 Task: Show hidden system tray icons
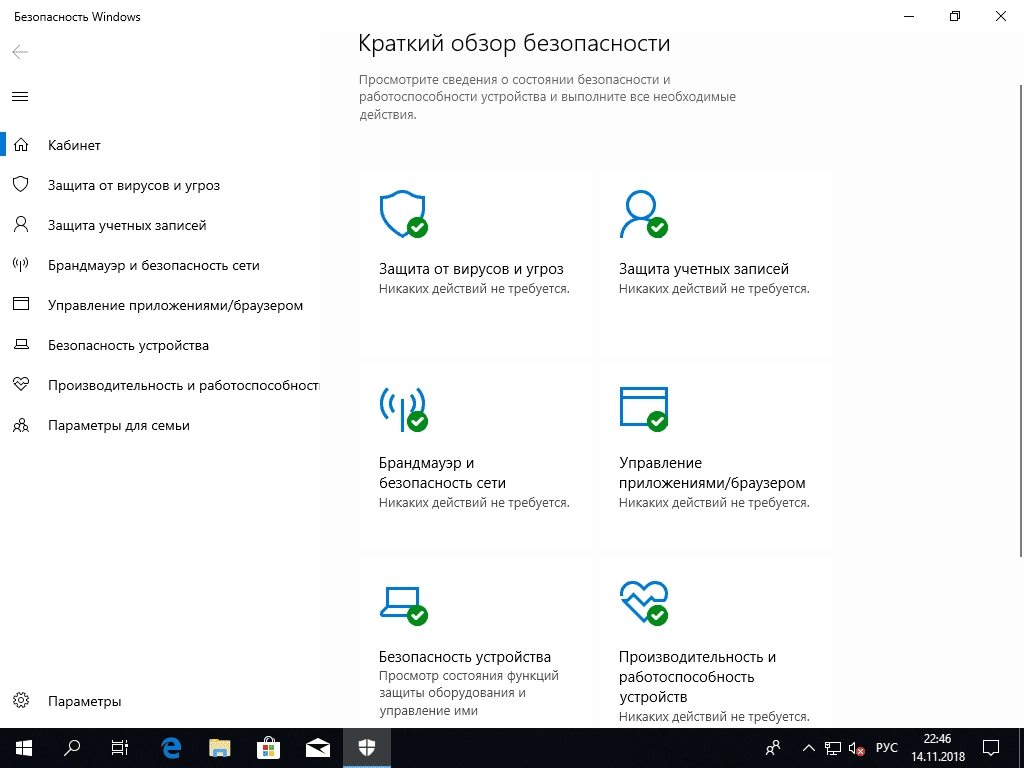808,748
